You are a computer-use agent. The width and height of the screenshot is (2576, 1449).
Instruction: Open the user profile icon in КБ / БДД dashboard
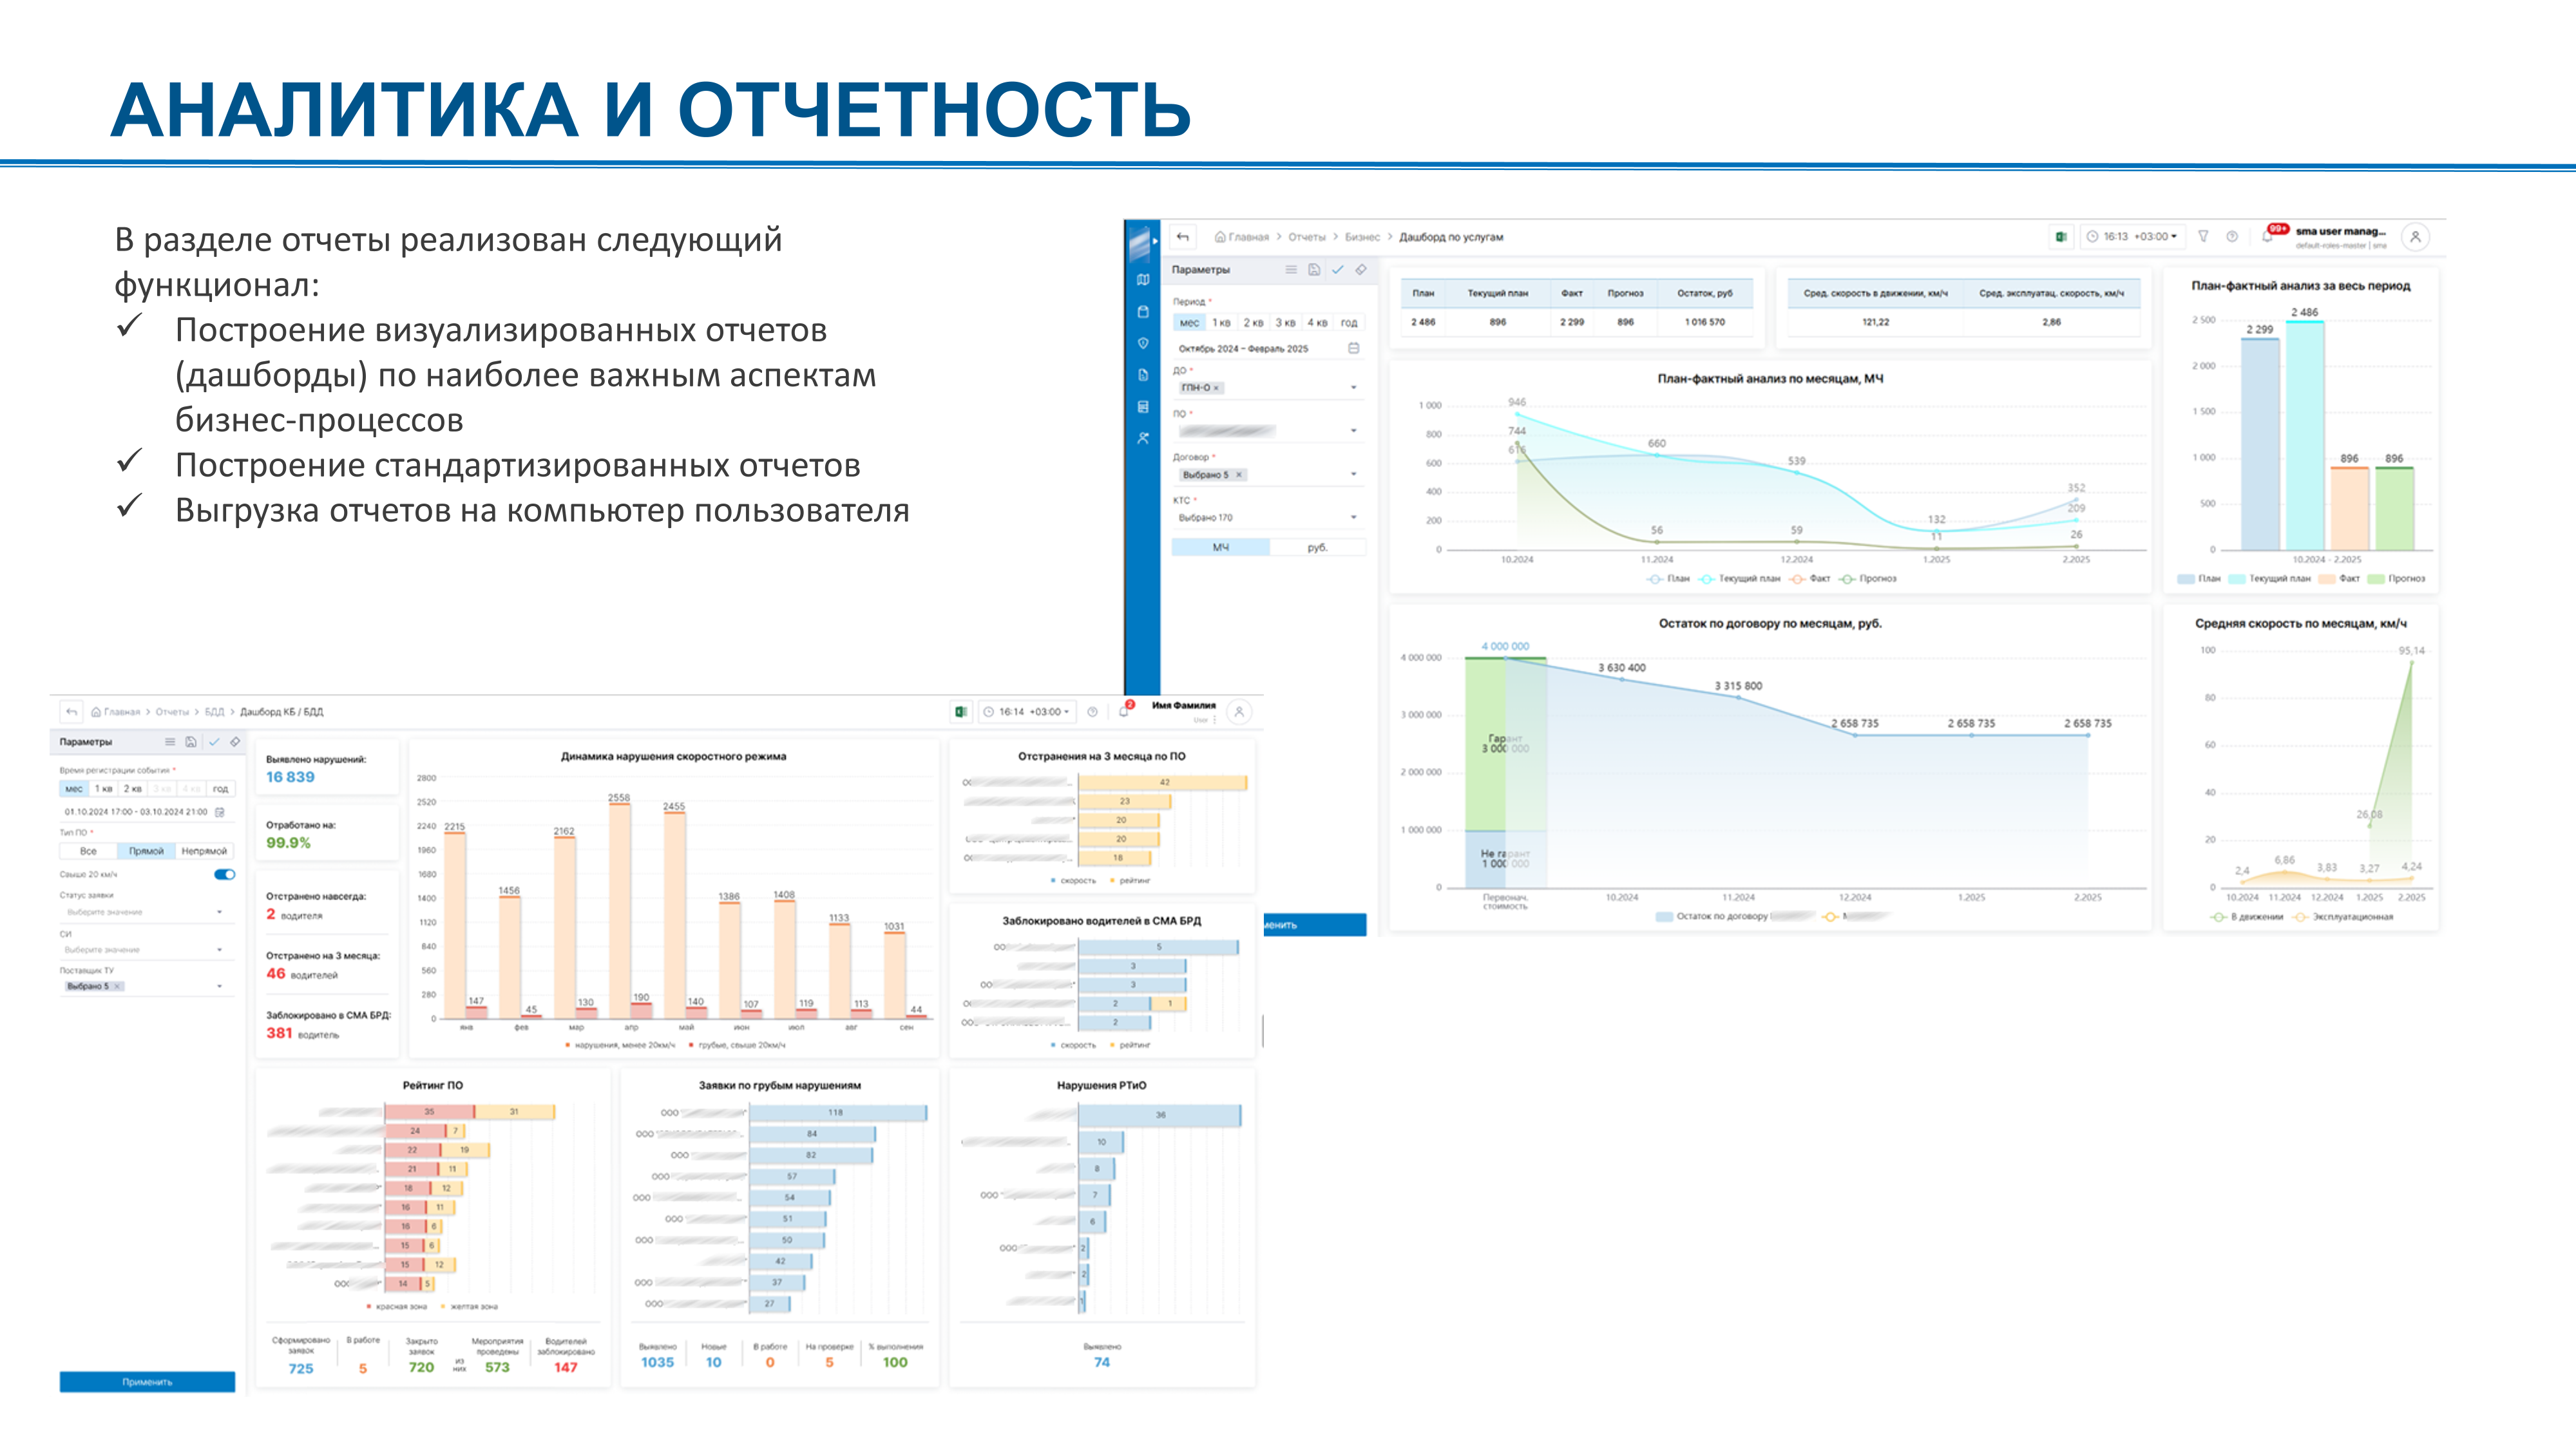click(x=1239, y=712)
